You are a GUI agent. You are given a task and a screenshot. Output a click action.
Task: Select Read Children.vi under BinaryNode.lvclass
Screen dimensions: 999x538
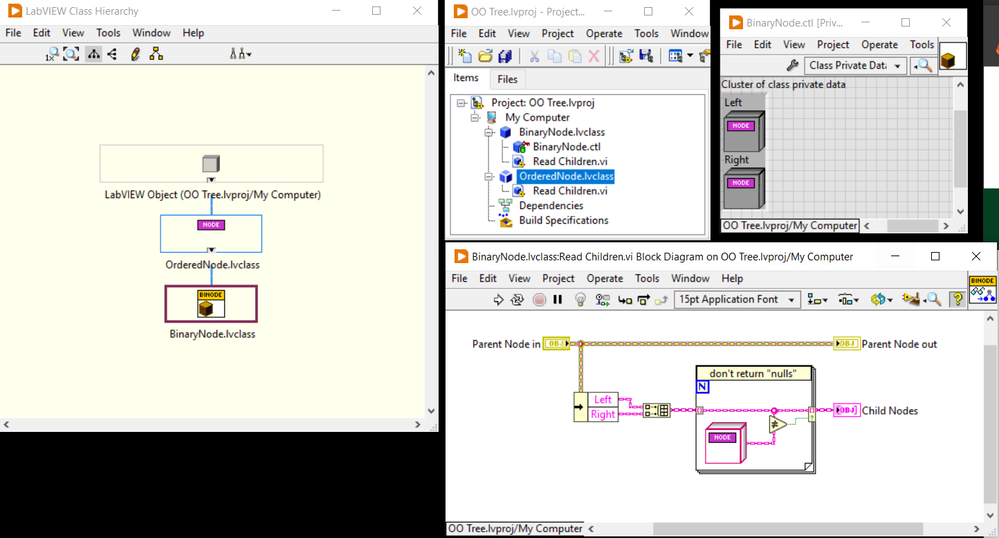[570, 161]
